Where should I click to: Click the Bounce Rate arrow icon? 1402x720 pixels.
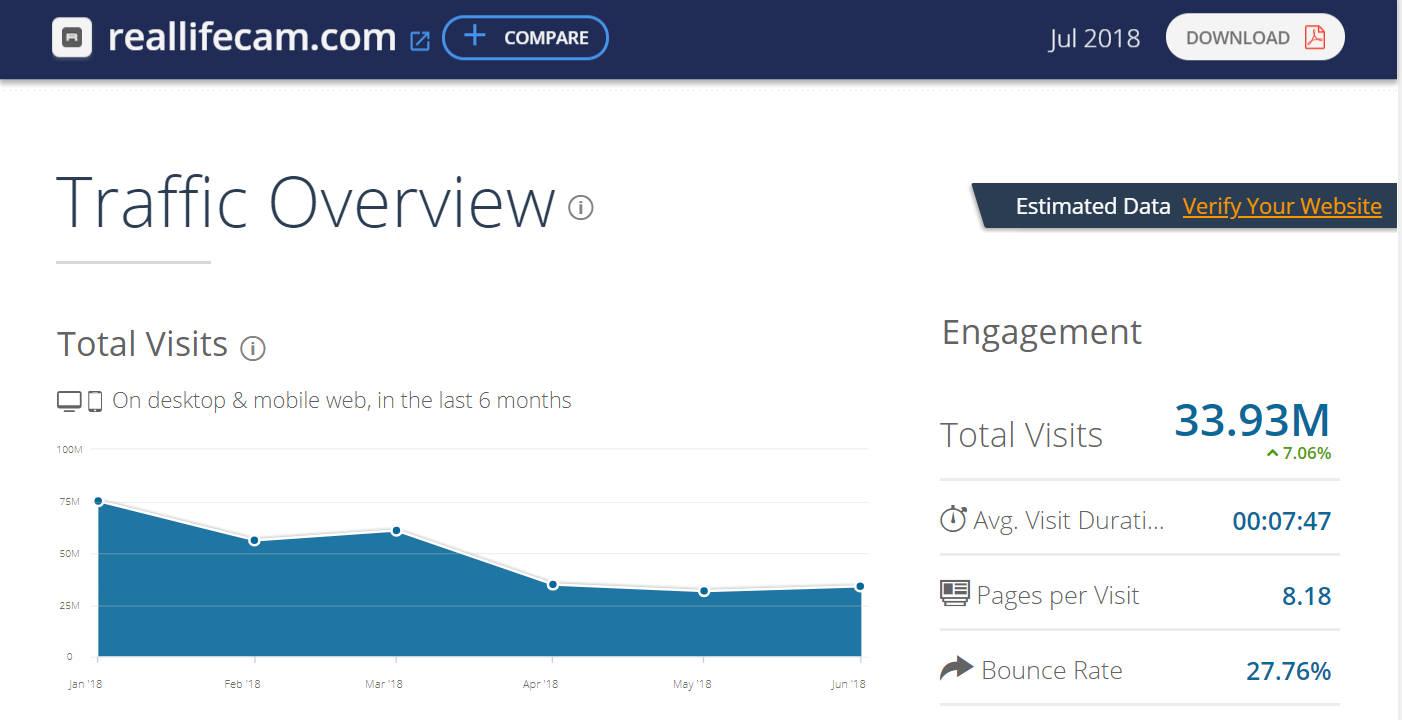[956, 668]
